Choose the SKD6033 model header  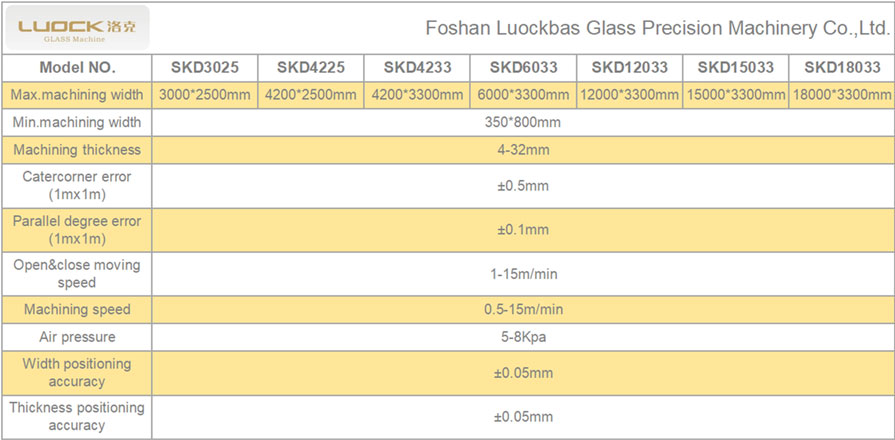[x=523, y=68]
